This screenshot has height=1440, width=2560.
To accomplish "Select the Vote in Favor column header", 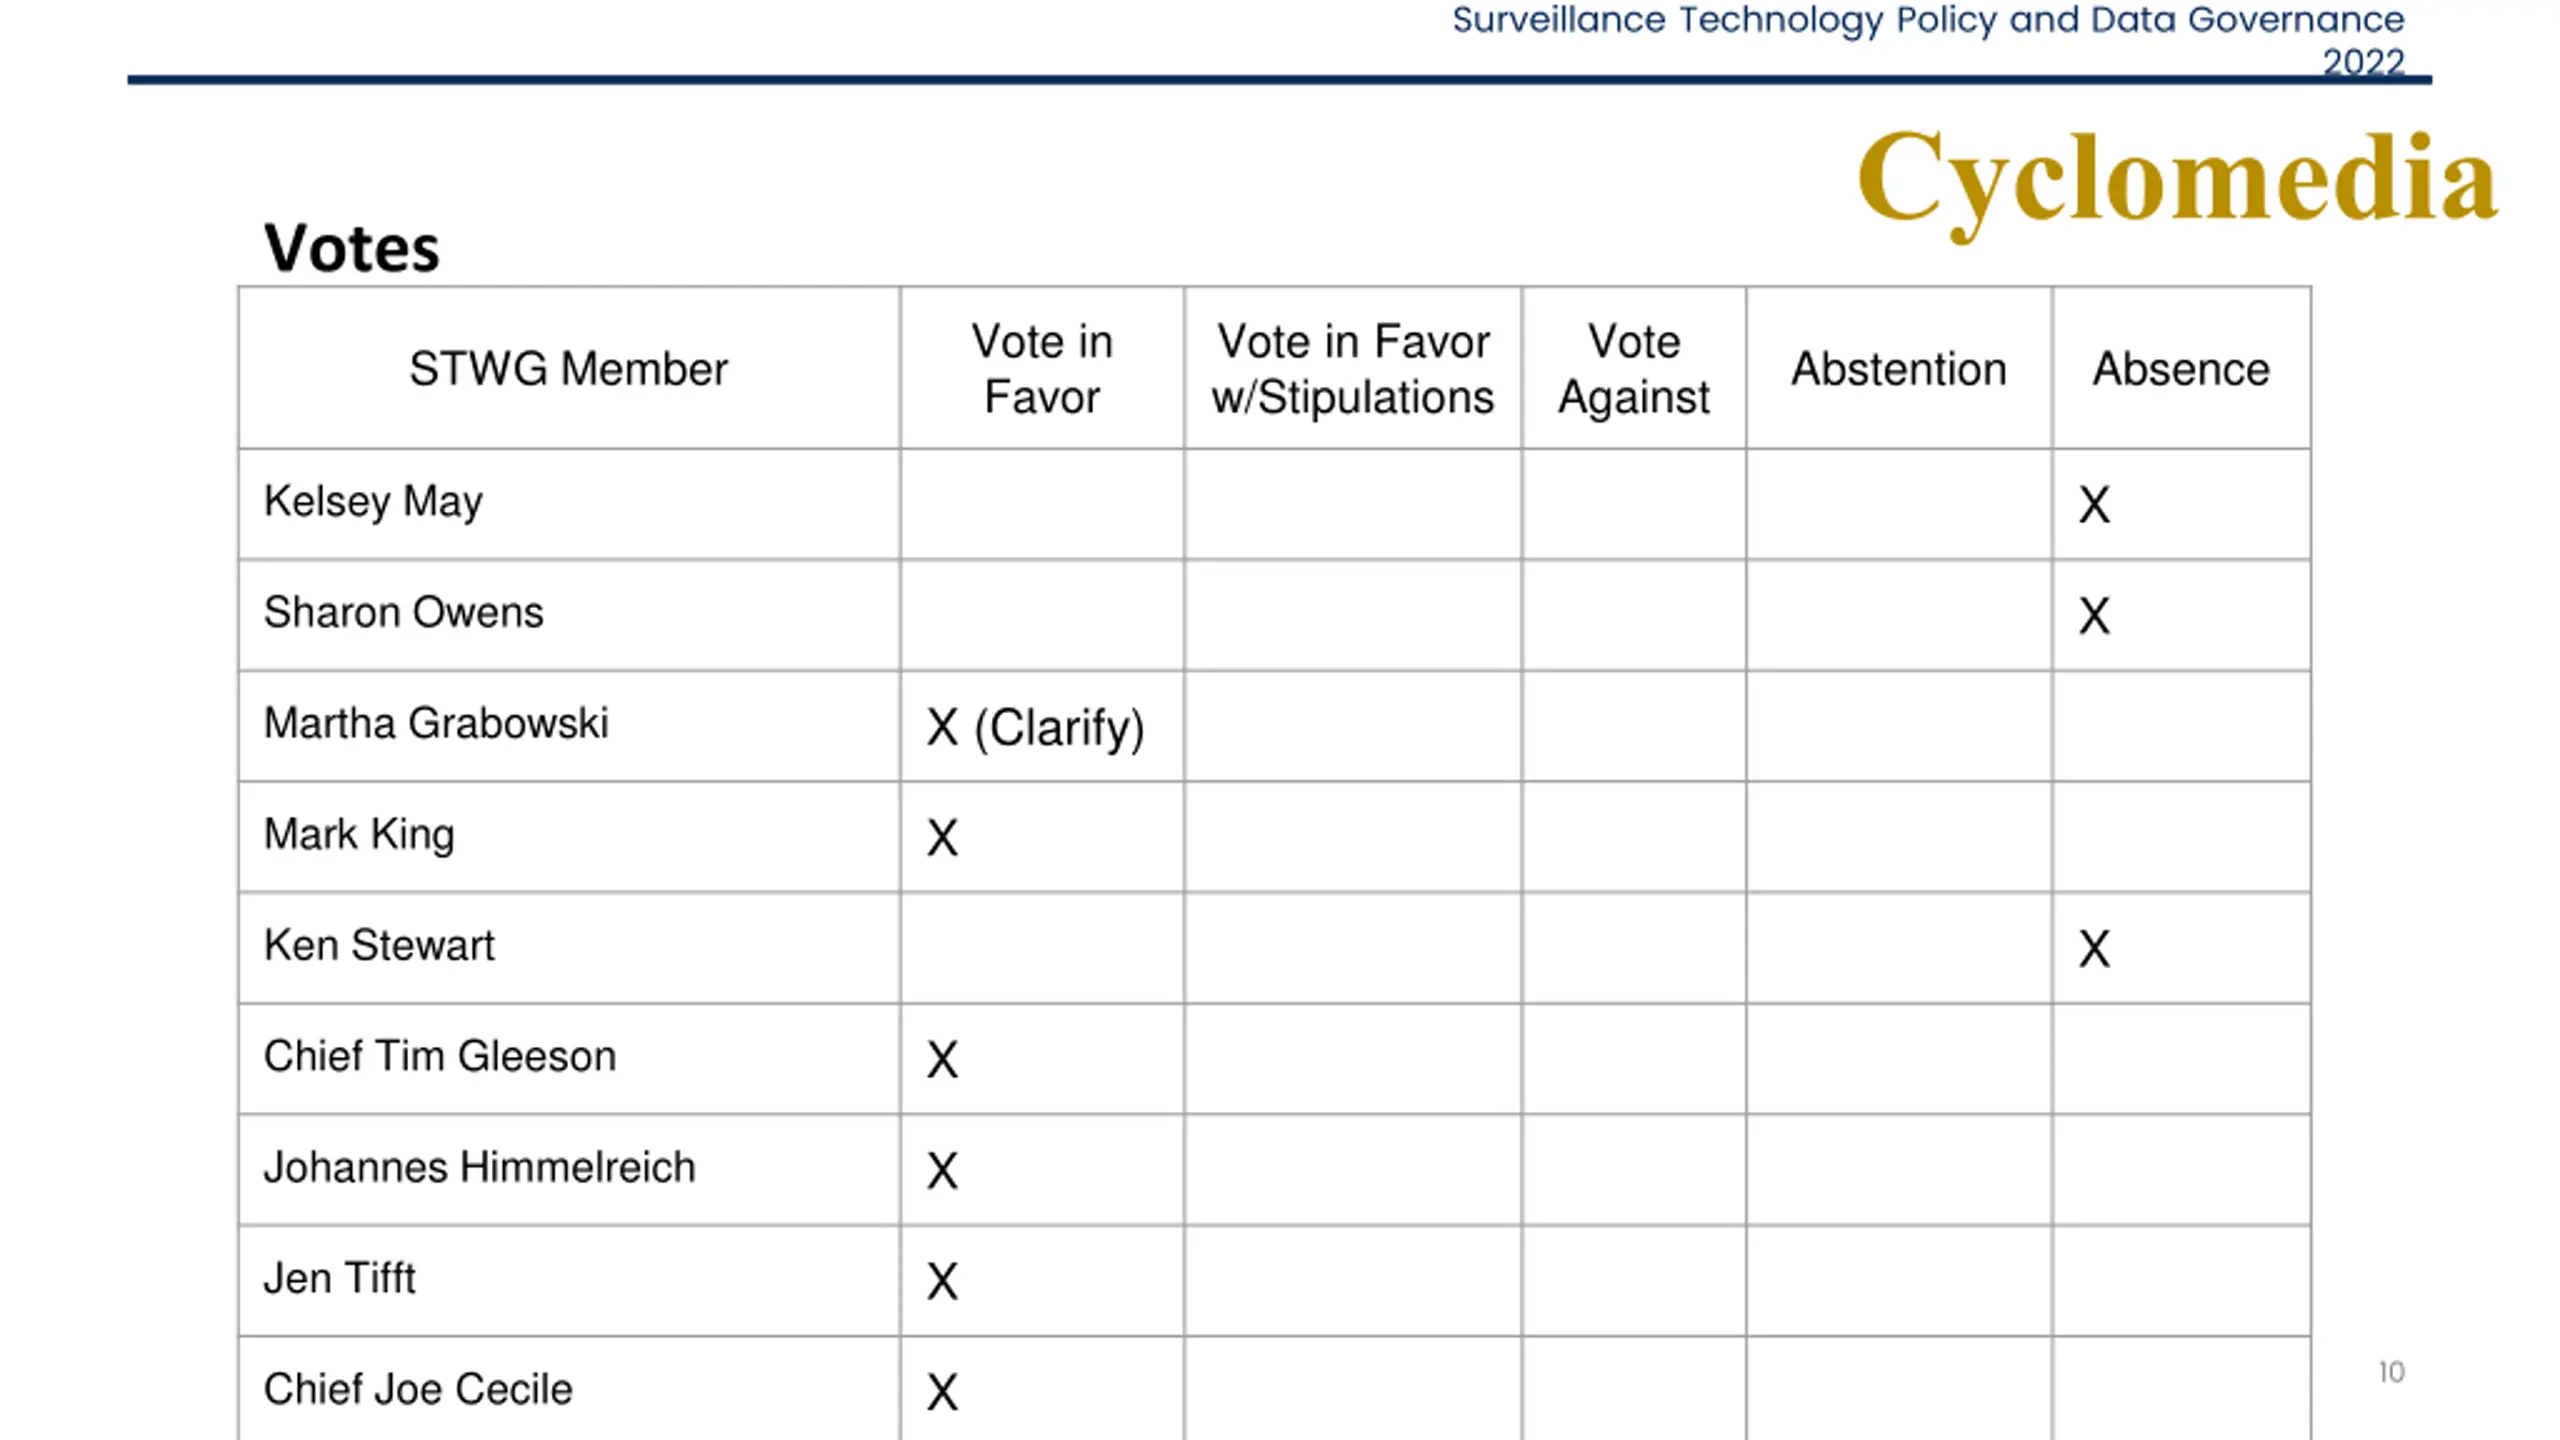I will [x=1041, y=369].
